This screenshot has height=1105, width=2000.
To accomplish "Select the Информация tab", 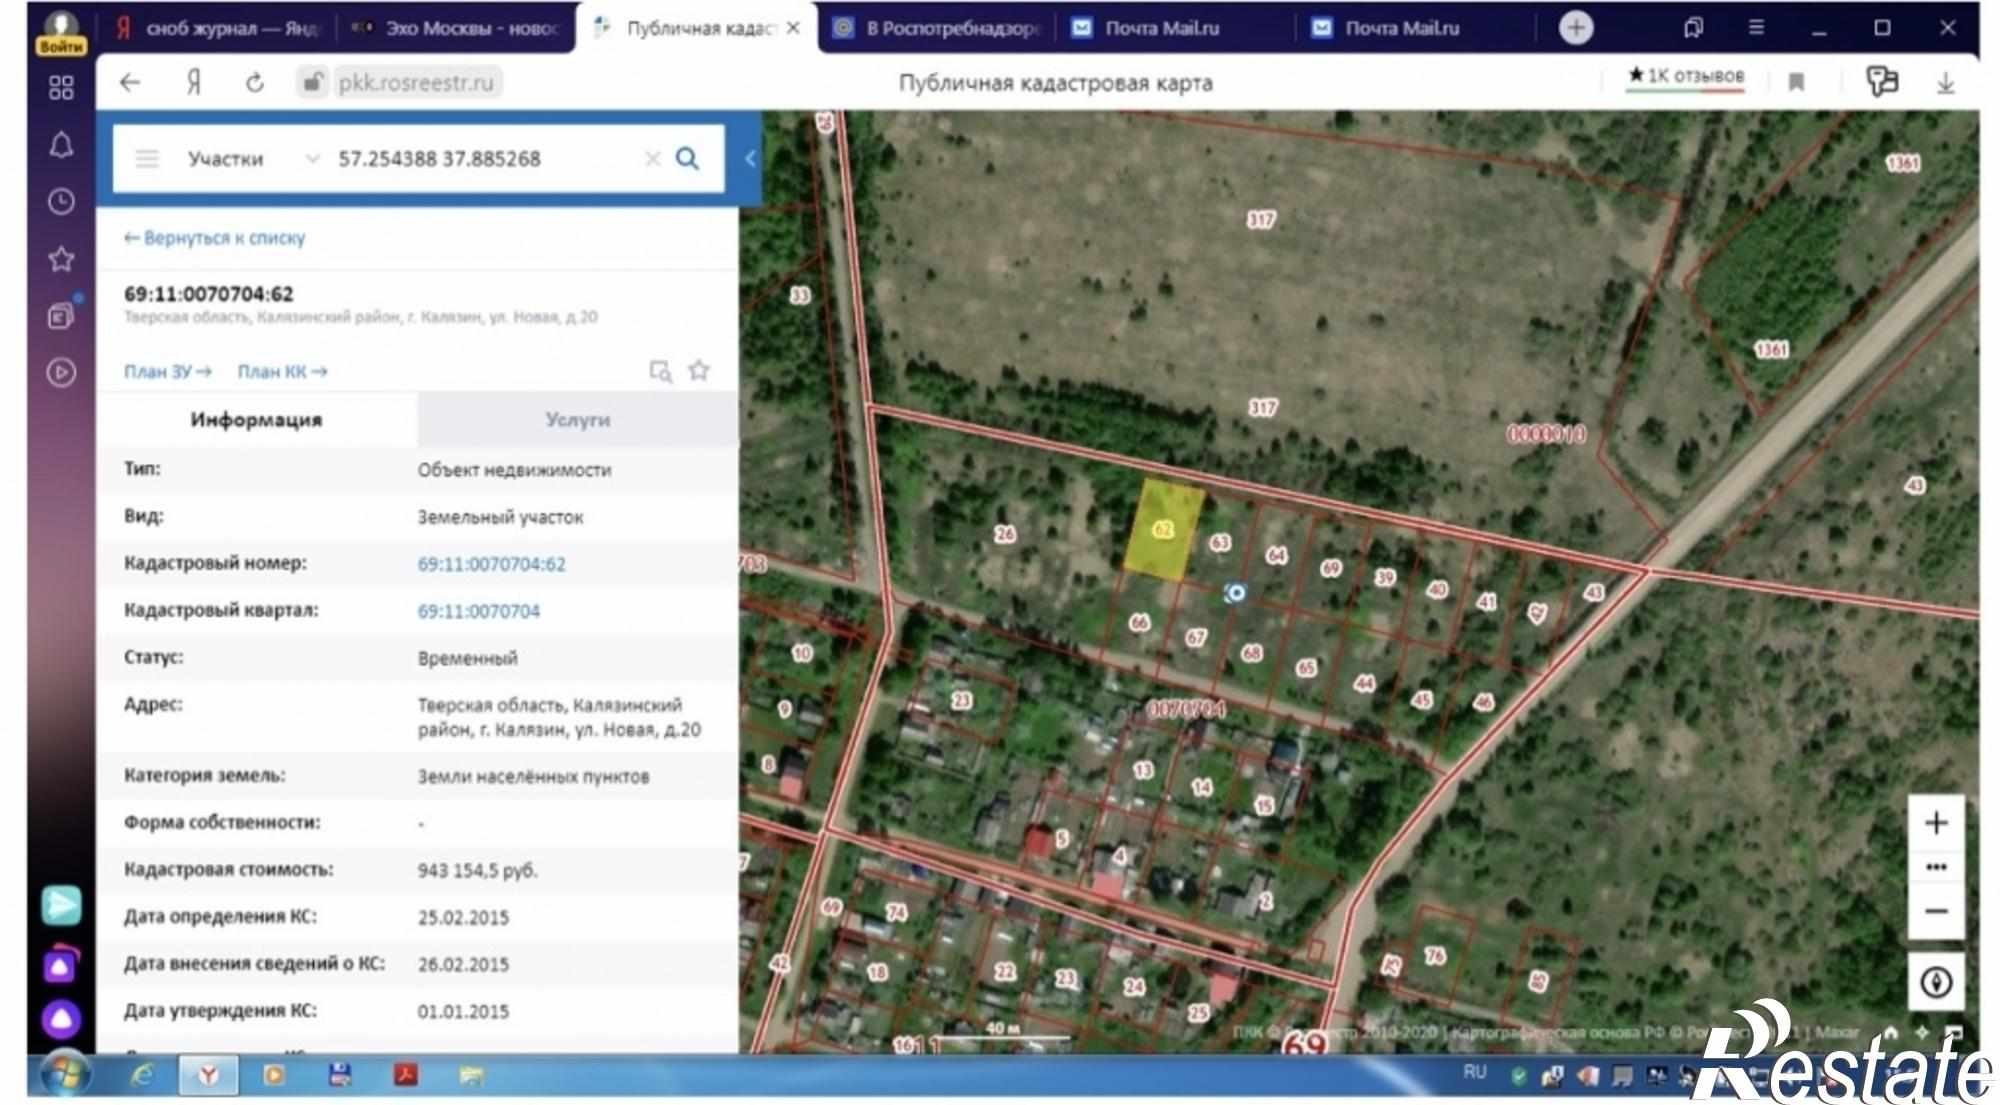I will click(x=256, y=420).
